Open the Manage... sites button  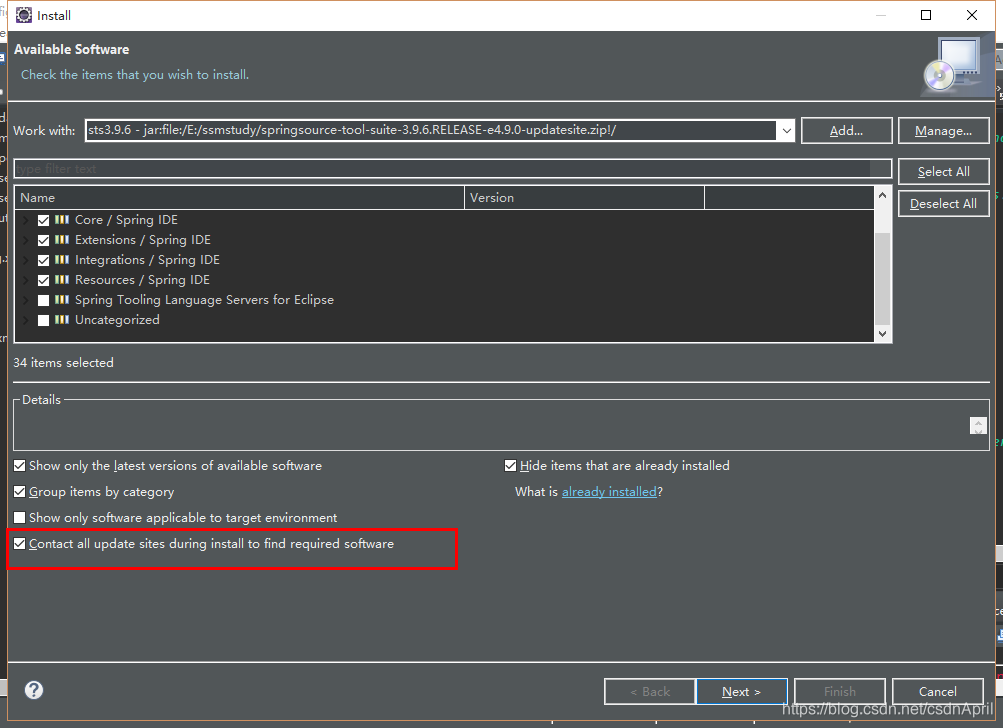(x=944, y=131)
